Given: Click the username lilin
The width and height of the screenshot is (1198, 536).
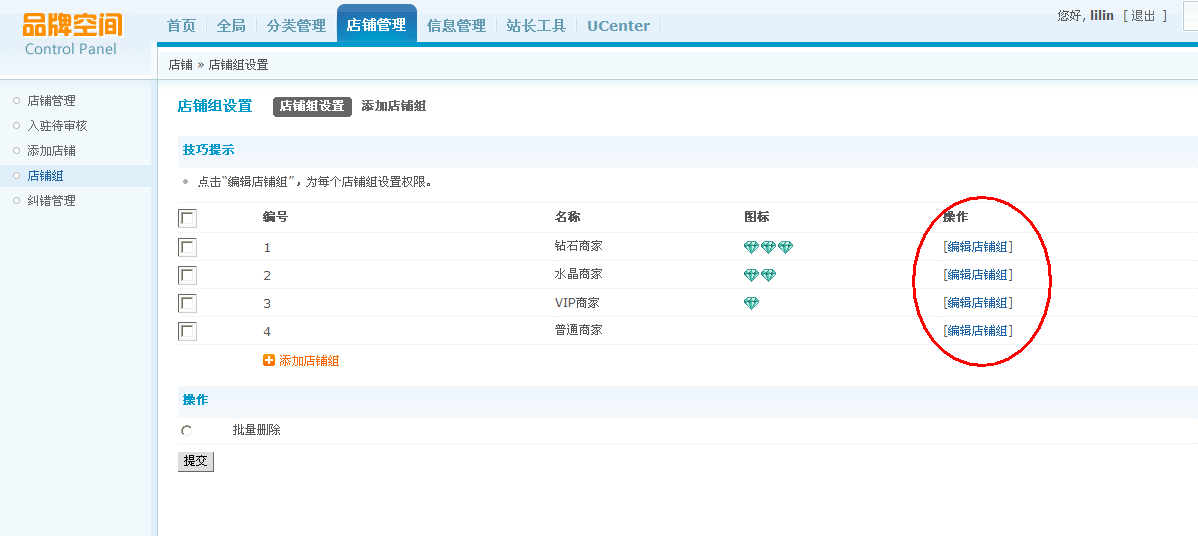Looking at the screenshot, I should click(1104, 15).
